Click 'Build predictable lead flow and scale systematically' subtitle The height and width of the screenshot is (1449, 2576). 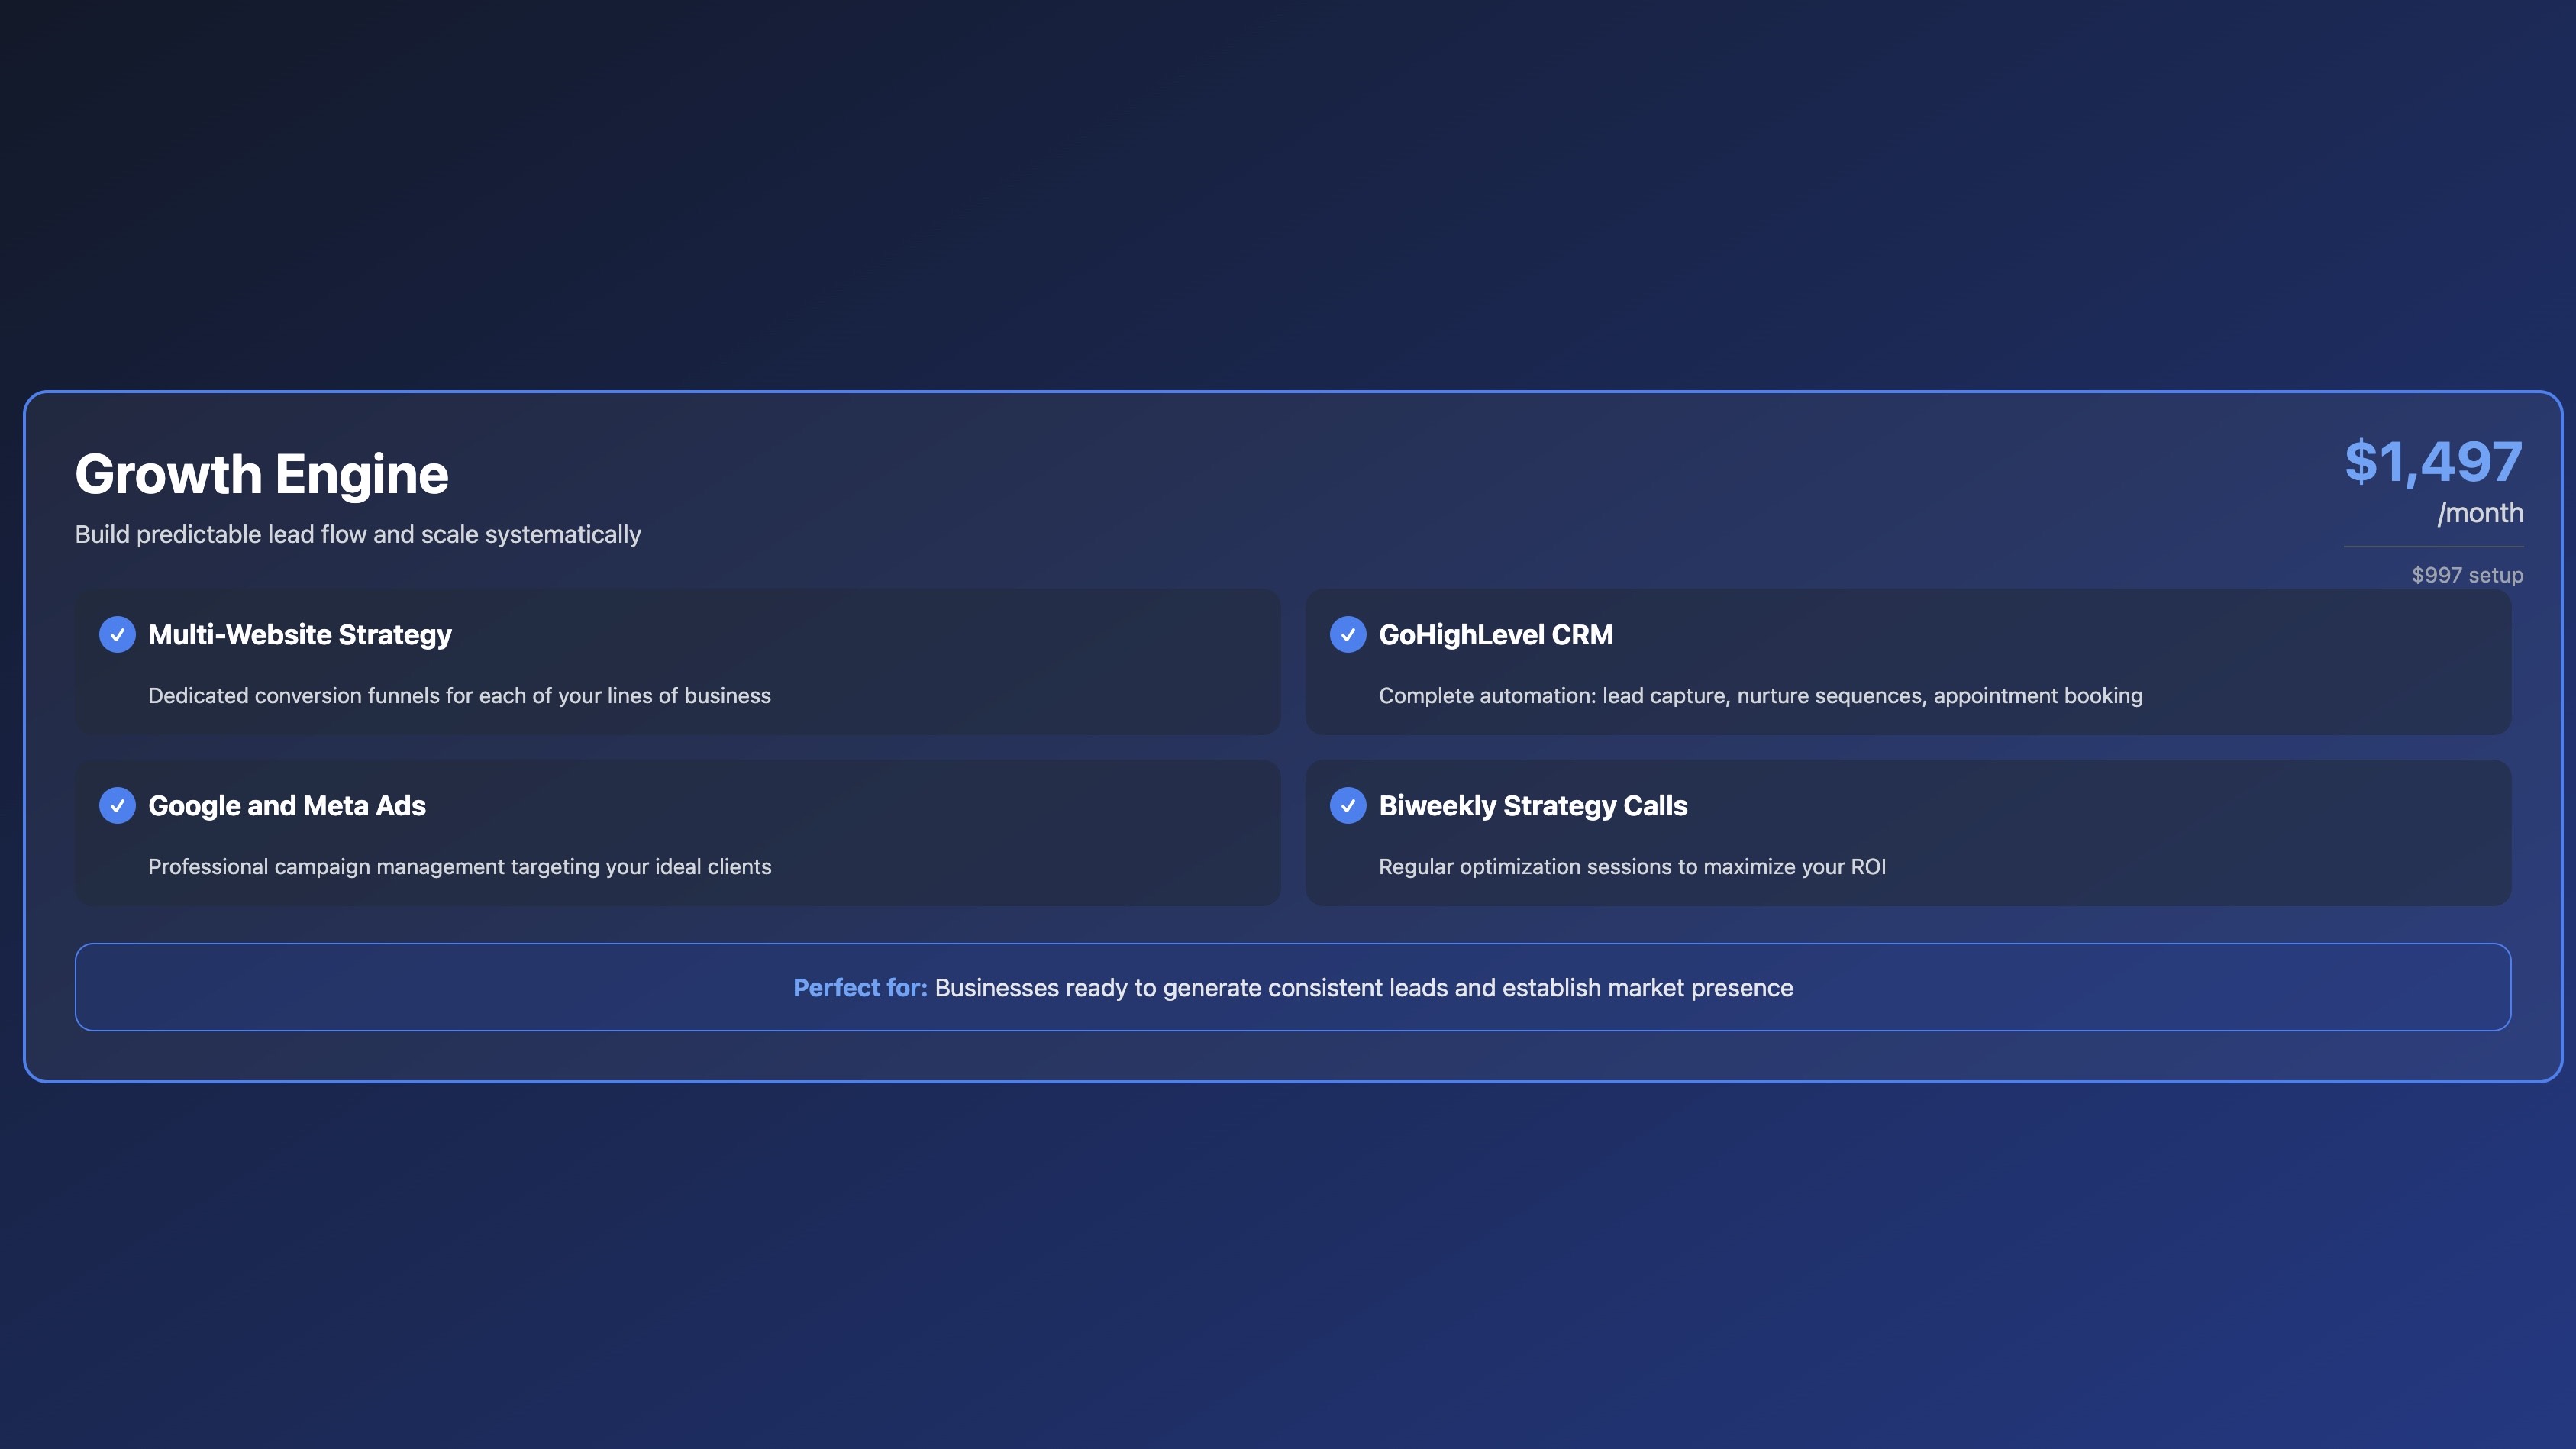(x=358, y=535)
